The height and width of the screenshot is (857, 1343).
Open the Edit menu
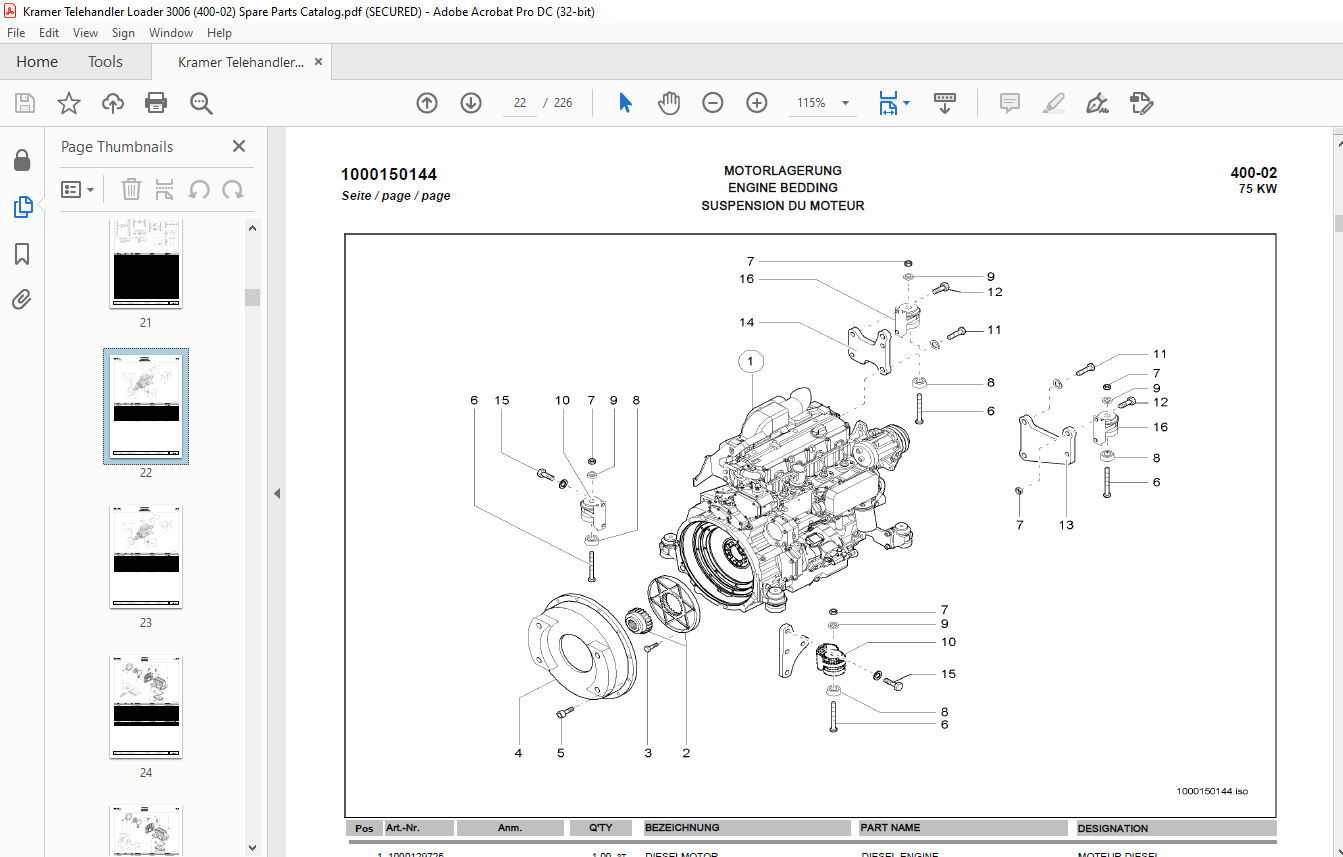[x=49, y=33]
